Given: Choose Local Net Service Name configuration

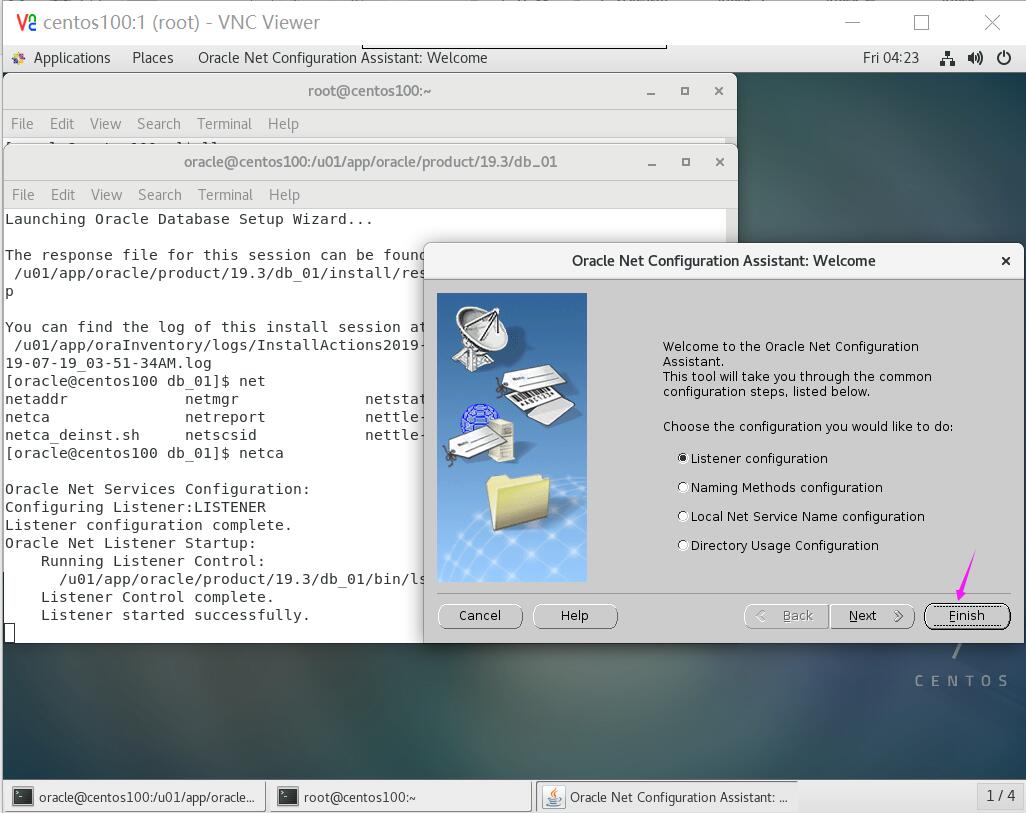Looking at the screenshot, I should tap(682, 516).
